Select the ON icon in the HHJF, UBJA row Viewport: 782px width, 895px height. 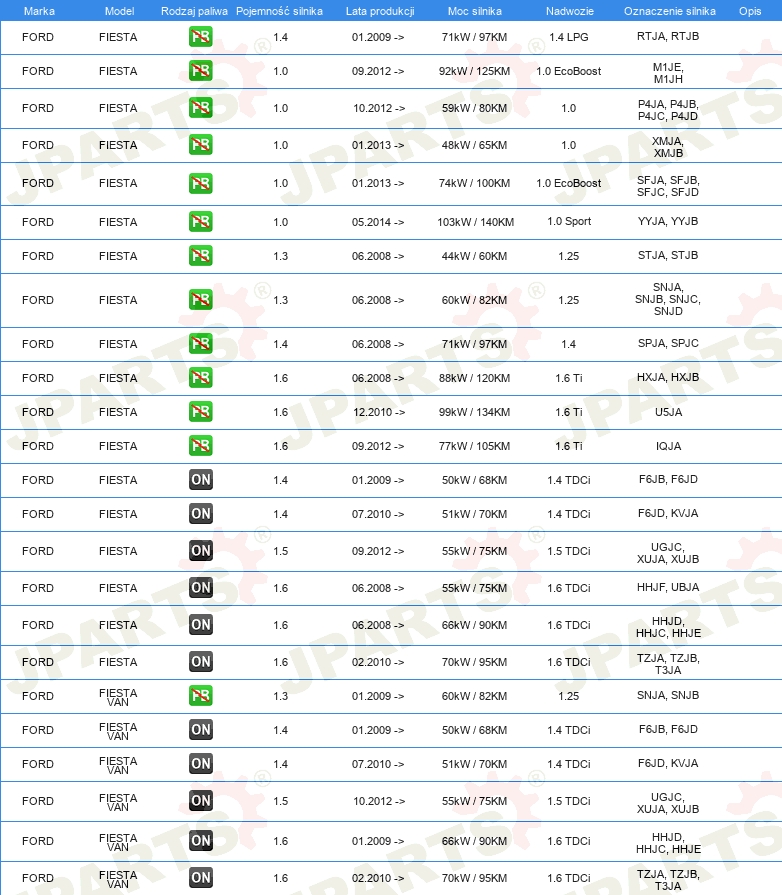point(200,588)
